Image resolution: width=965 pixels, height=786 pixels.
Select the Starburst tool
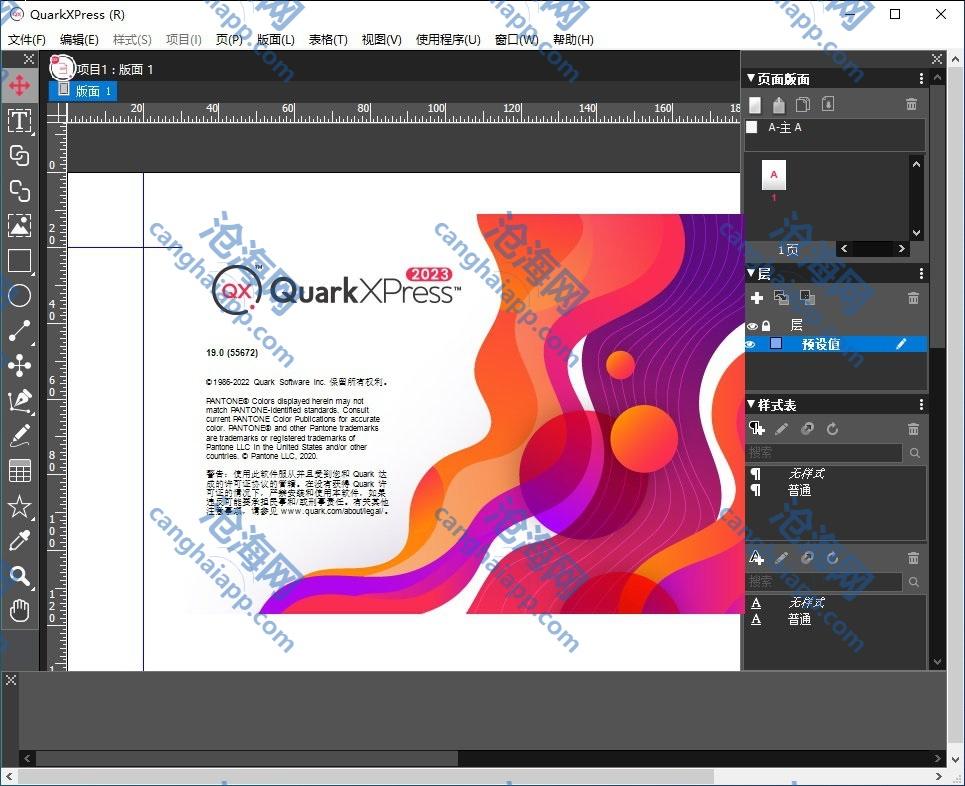pos(19,506)
